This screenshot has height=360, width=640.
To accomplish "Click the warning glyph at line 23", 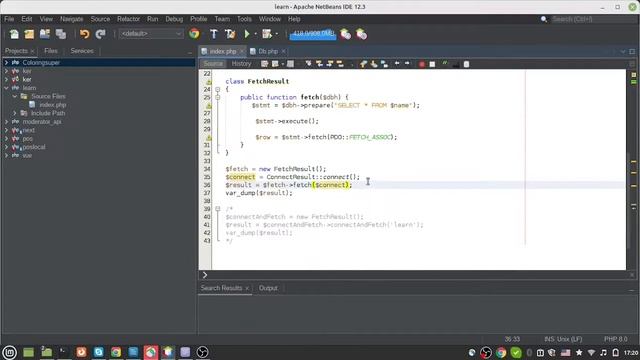I will 209,82.
